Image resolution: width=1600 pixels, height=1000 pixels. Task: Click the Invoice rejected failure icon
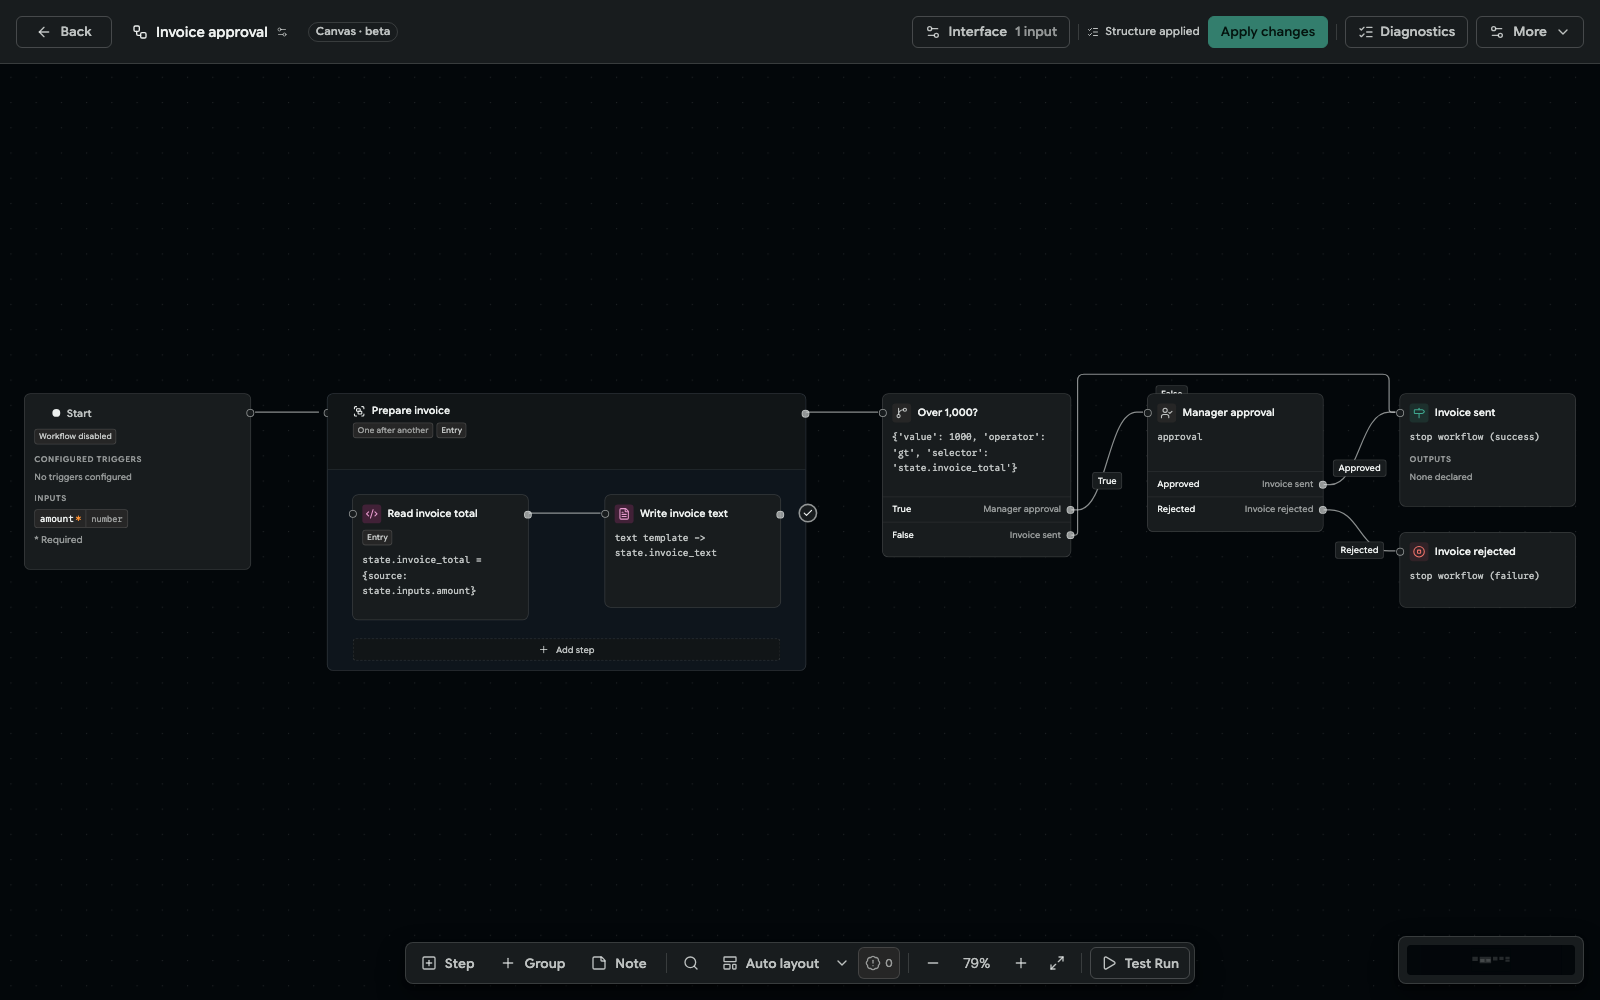click(x=1419, y=552)
